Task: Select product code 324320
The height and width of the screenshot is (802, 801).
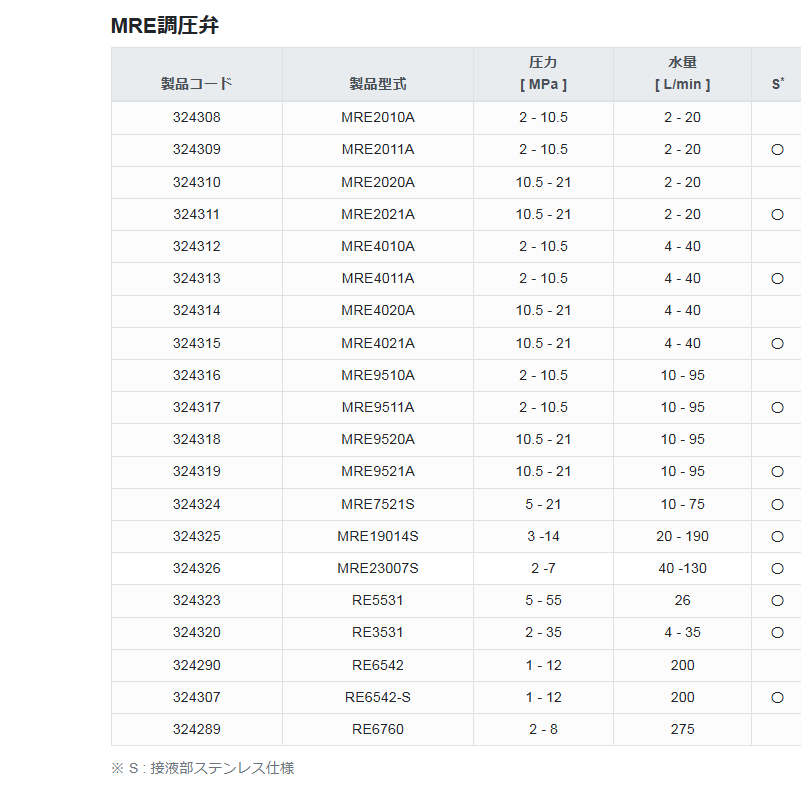Action: click(196, 633)
